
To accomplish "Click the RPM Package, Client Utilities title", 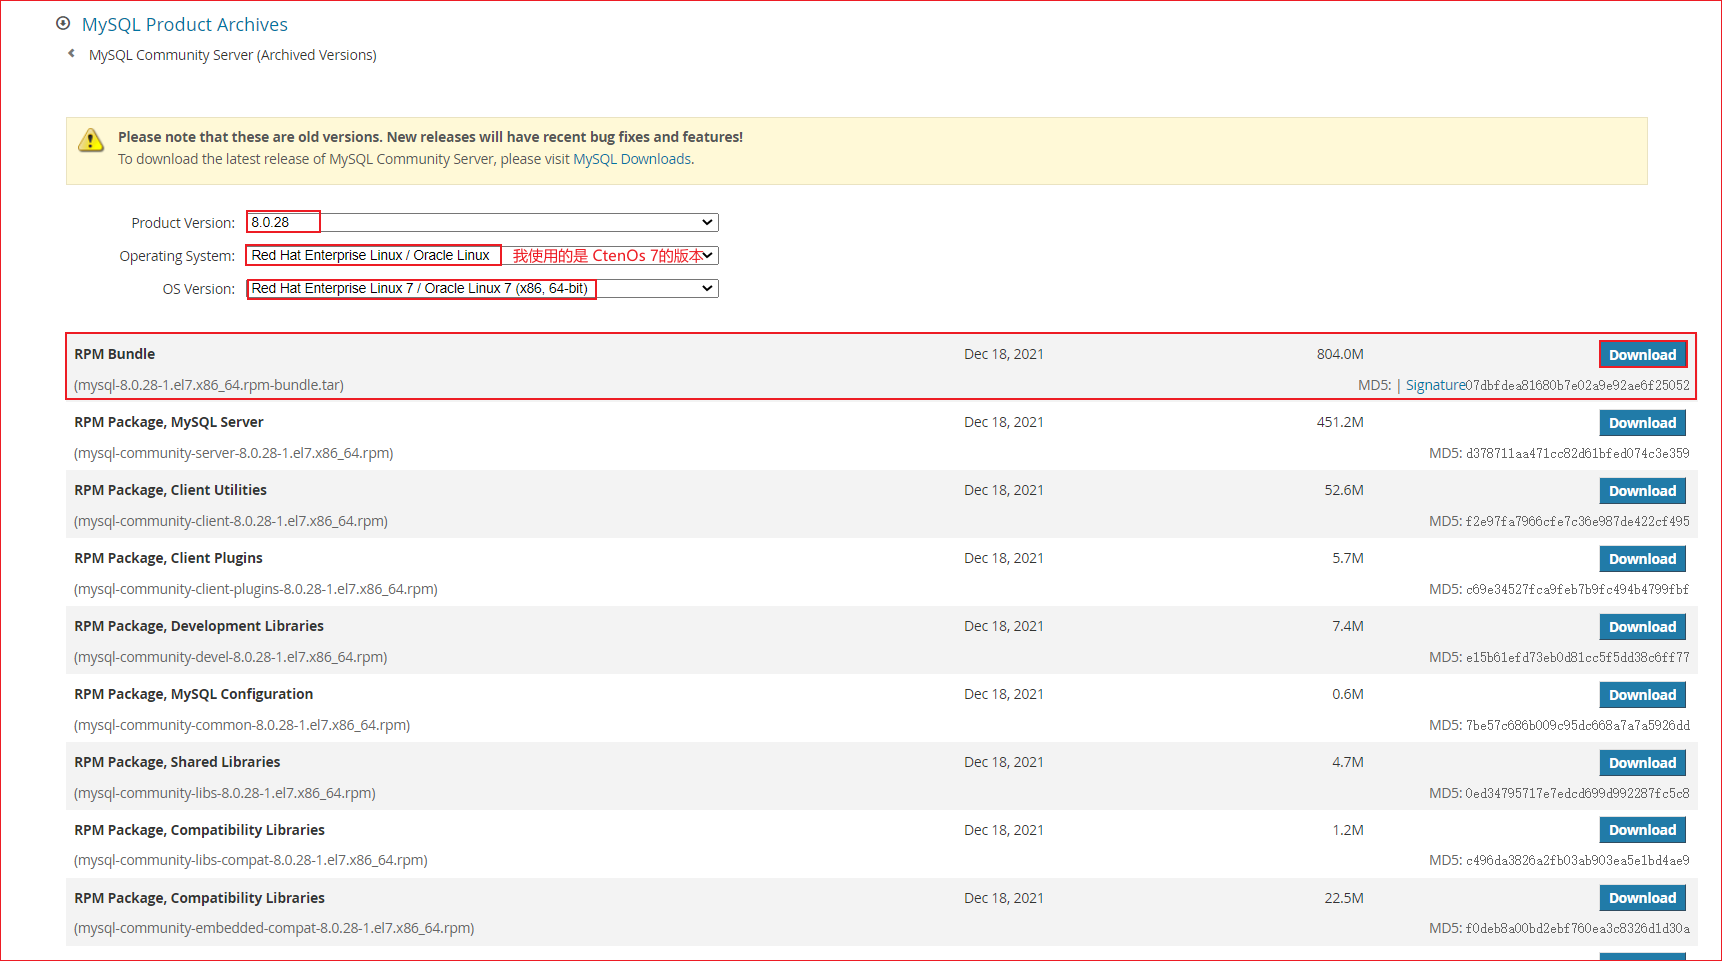I will 171,490.
